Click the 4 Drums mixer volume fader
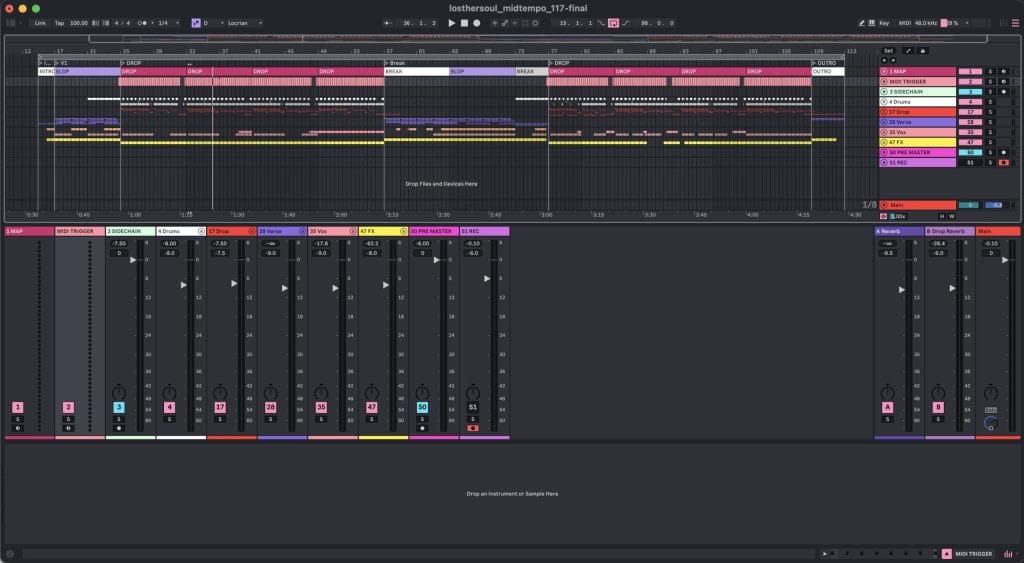This screenshot has width=1024, height=563. tap(183, 285)
